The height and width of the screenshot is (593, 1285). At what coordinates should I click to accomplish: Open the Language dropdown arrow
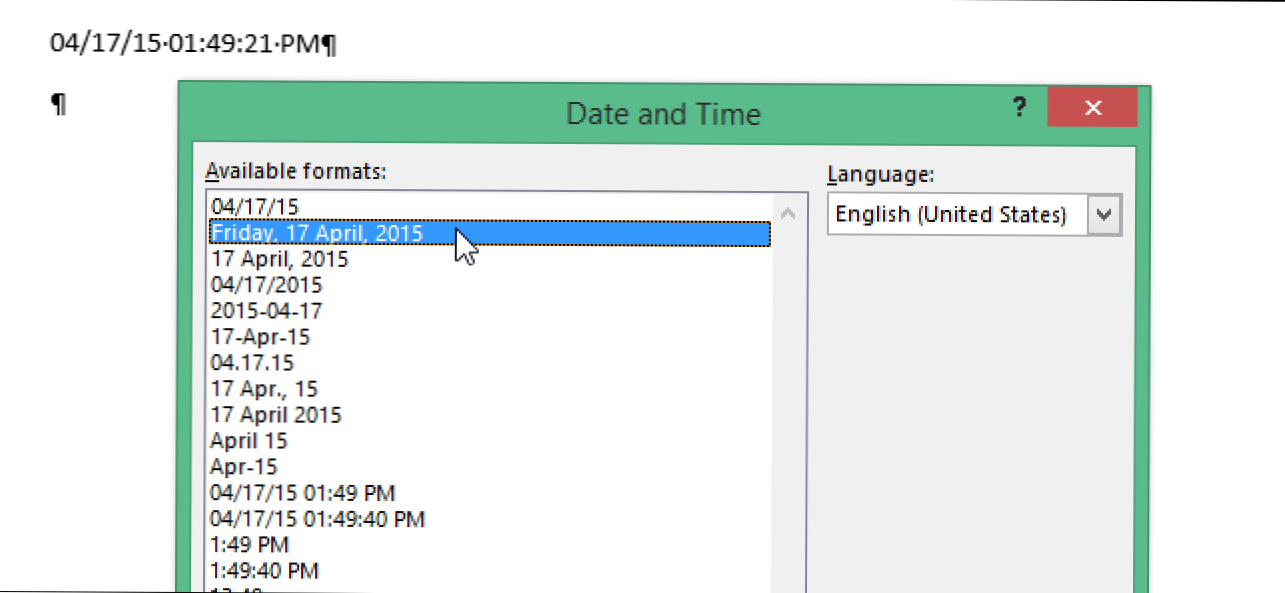click(x=1105, y=214)
